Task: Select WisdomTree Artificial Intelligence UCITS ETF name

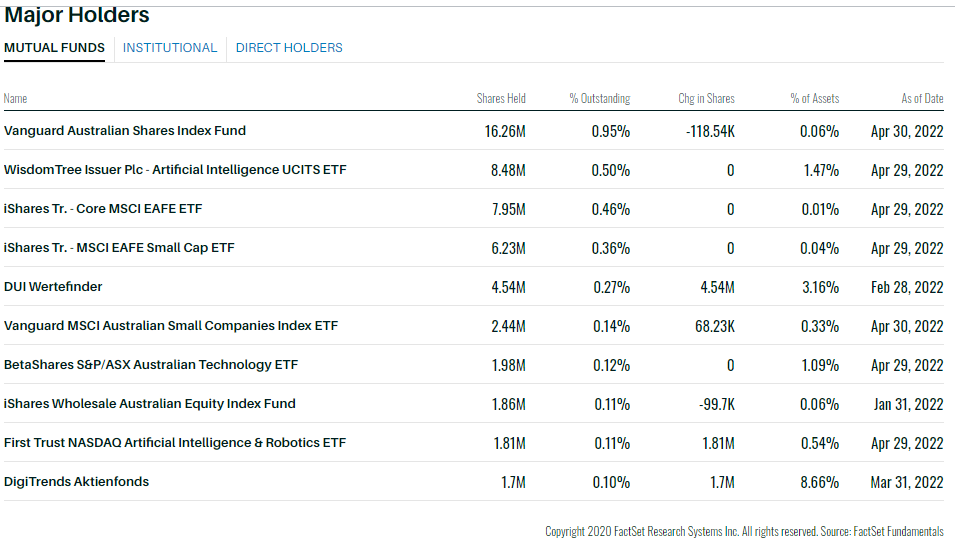Action: coord(175,169)
